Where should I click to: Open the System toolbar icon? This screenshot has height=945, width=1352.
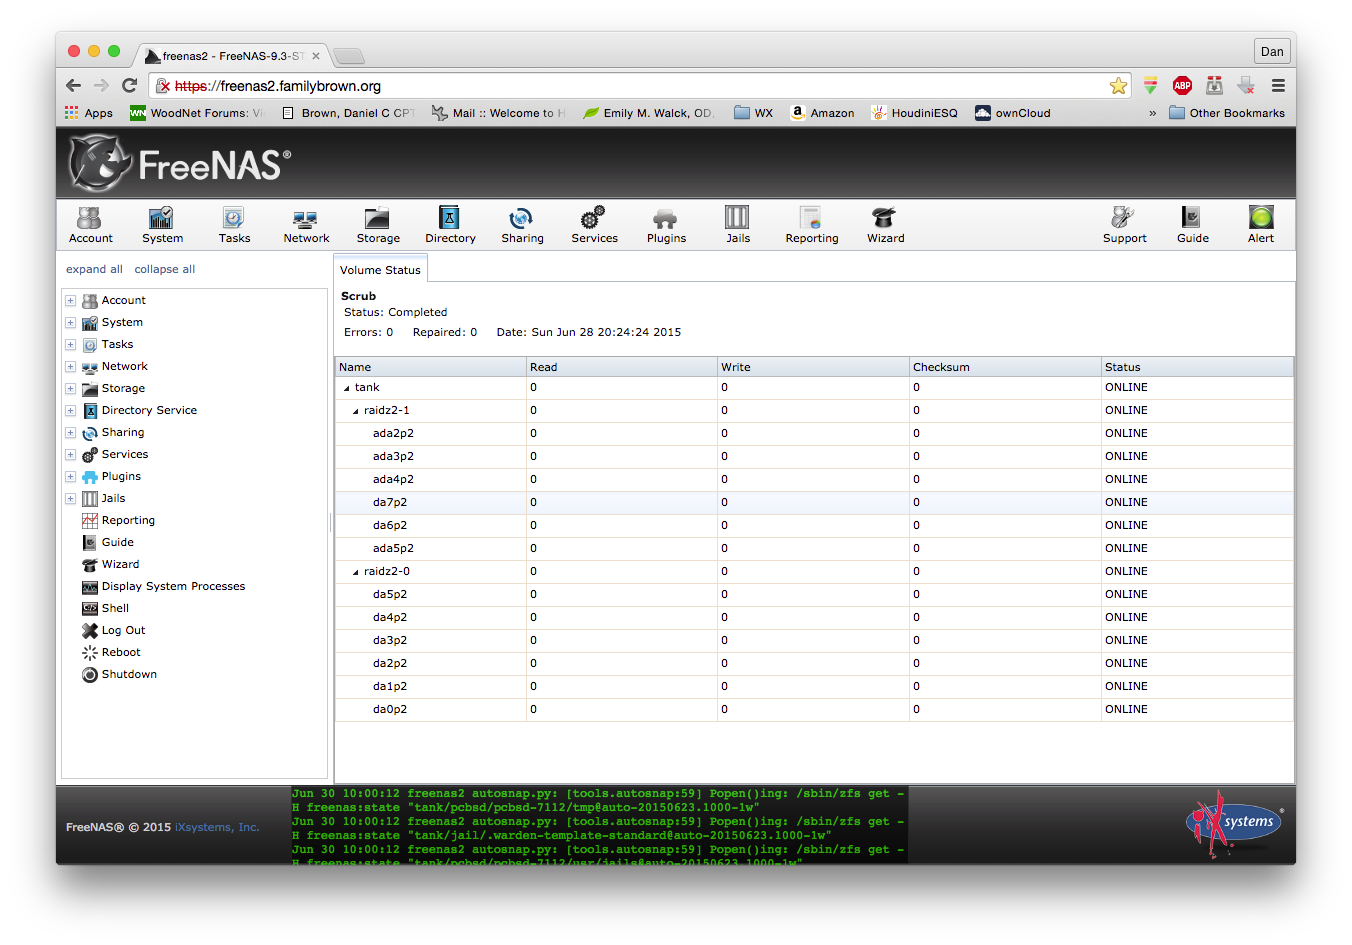click(x=162, y=225)
